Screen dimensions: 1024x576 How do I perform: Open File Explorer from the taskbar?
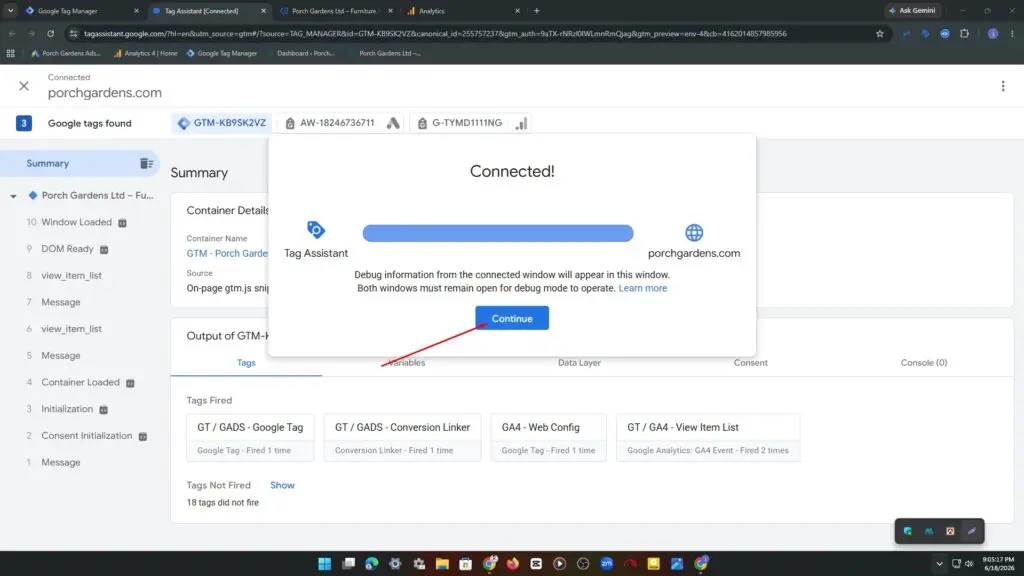[442, 564]
